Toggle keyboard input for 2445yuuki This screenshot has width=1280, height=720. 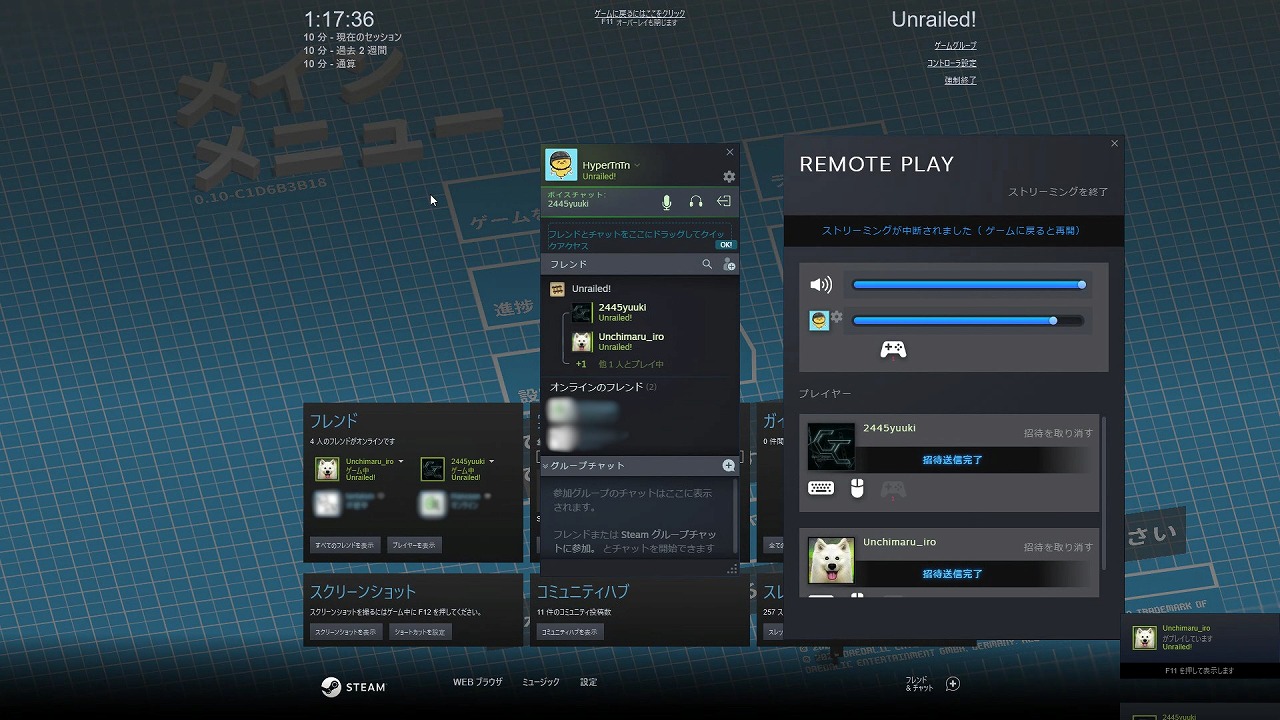[x=821, y=489]
